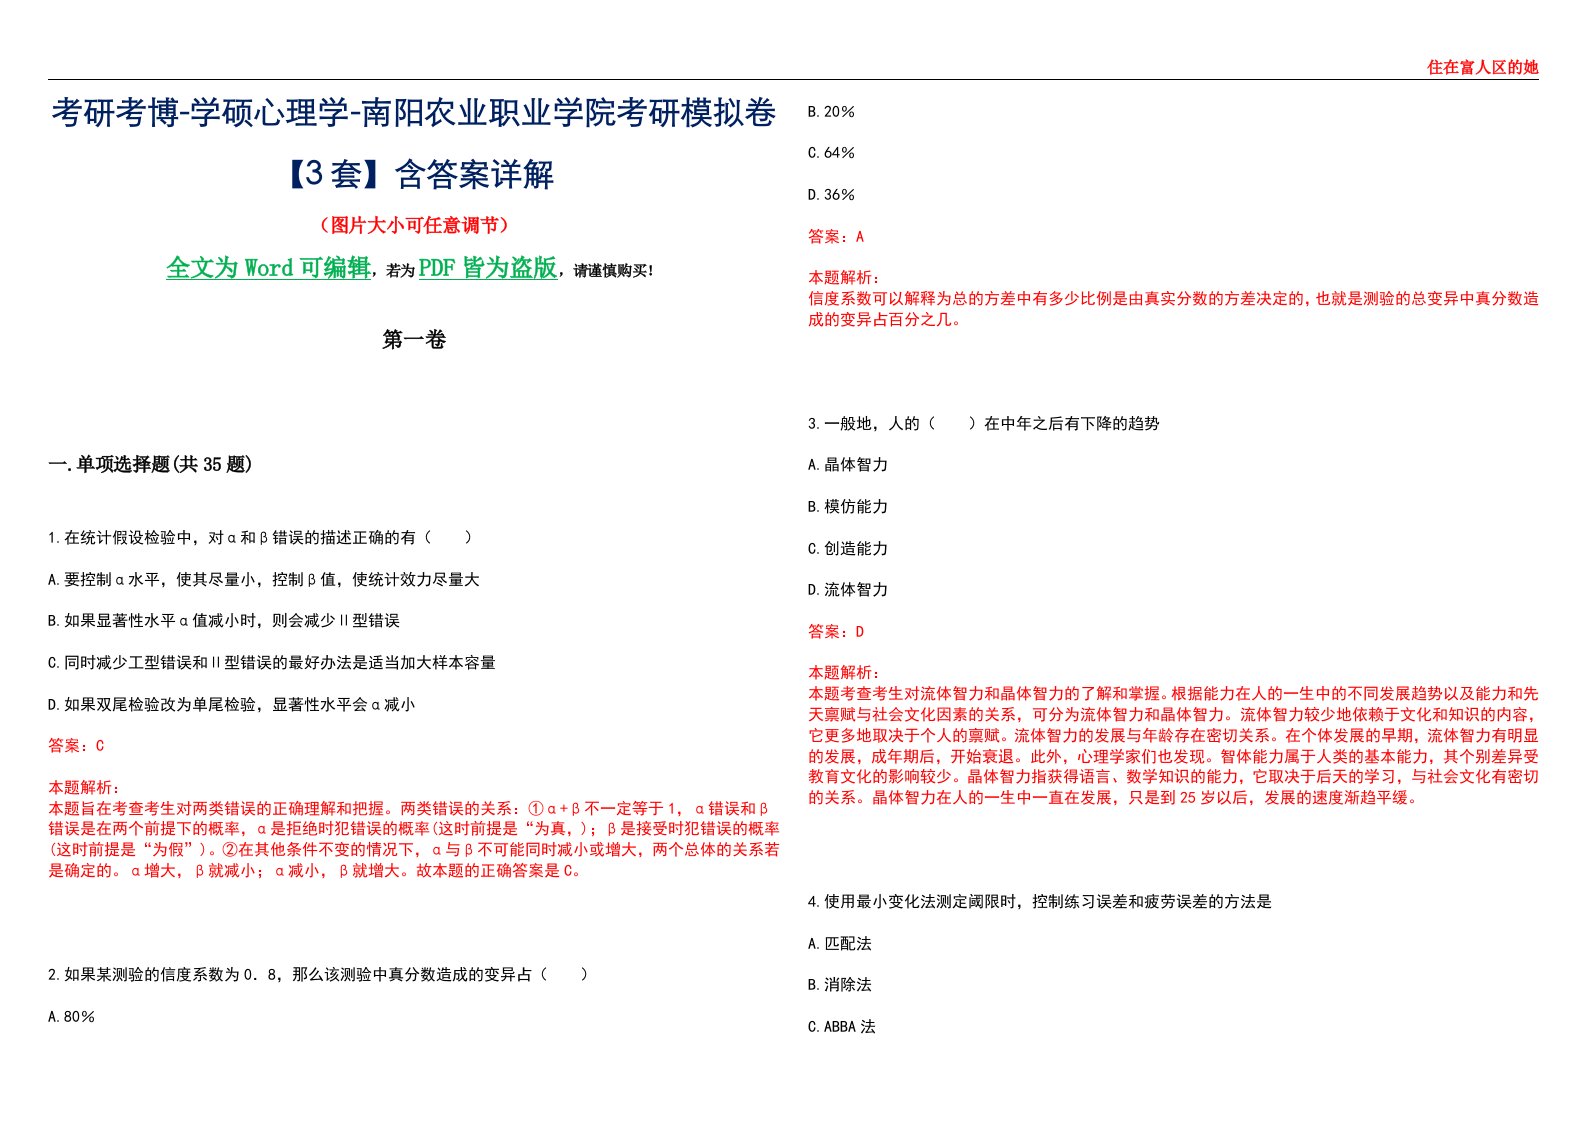1587x1122 pixels.
Task: Select option 'C.同时减少工型错误和II型错误'
Action: click(x=272, y=663)
